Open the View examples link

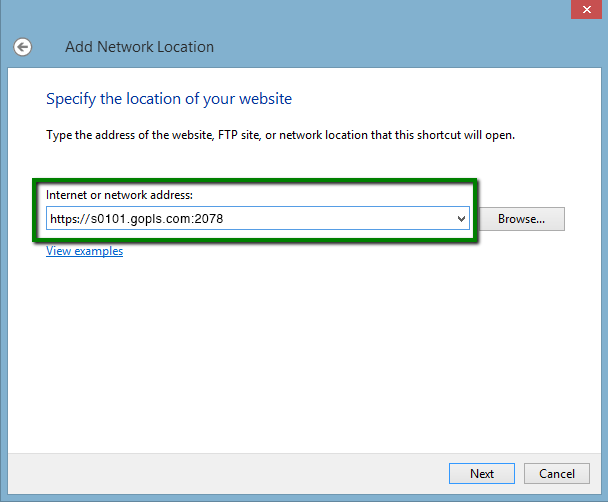coord(84,251)
